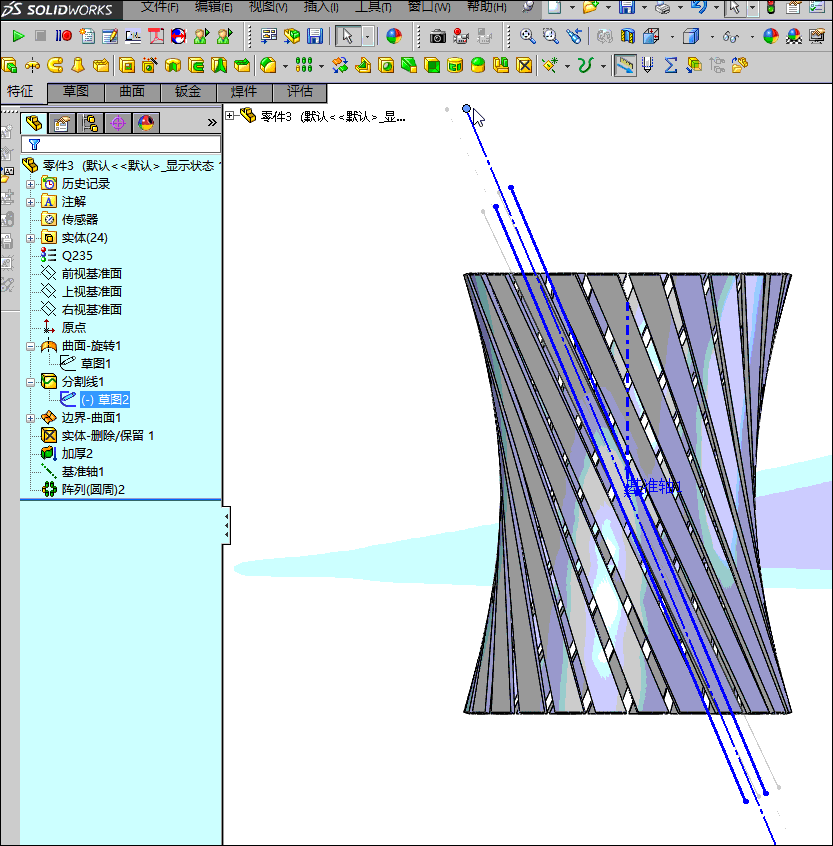This screenshot has height=846, width=833.
Task: Select Zoom to Fit magnifier icon
Action: tap(527, 36)
